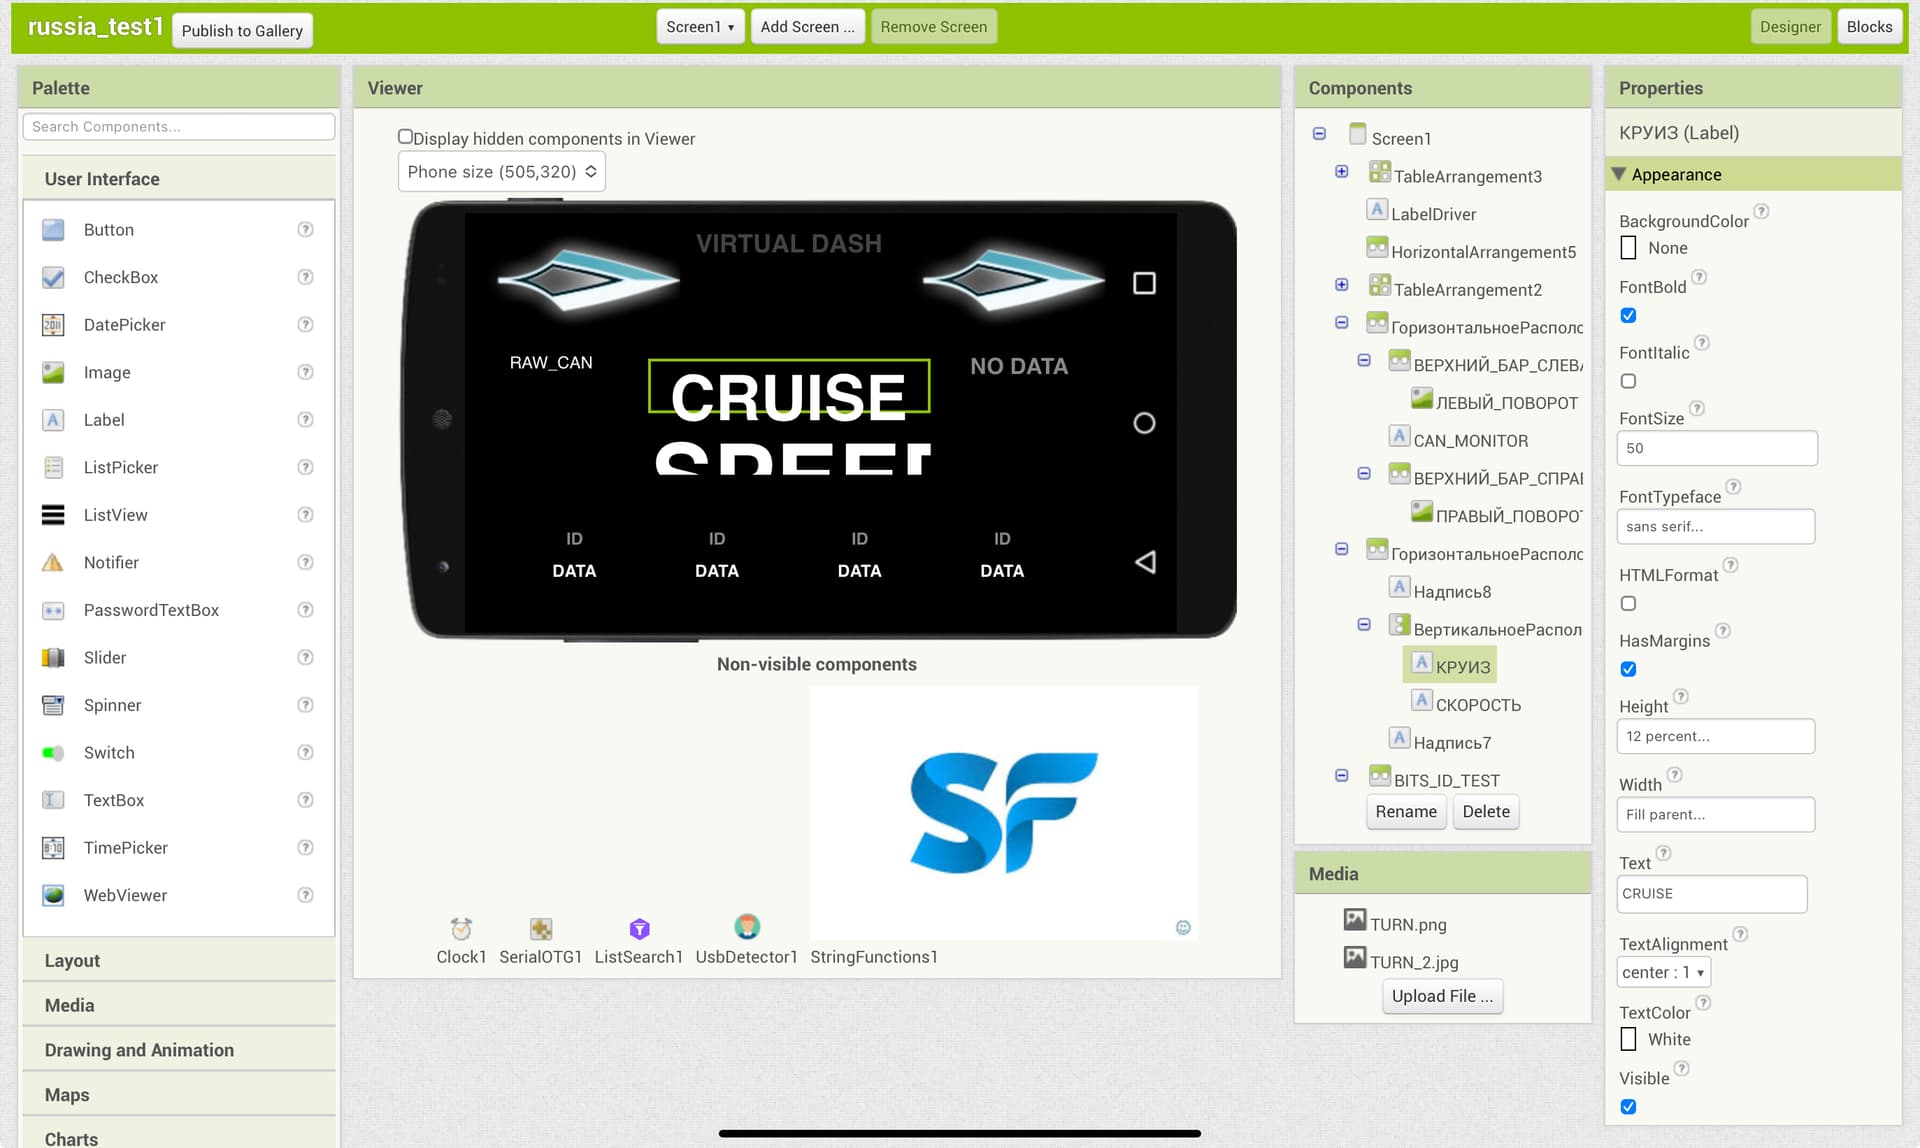This screenshot has width=1920, height=1148.
Task: Click the UsbDetector1 component icon
Action: [746, 928]
